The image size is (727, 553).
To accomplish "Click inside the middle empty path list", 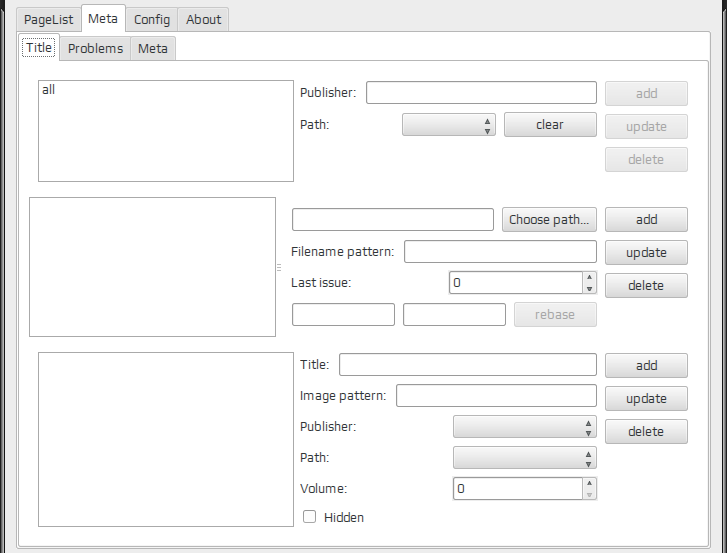I will [153, 267].
